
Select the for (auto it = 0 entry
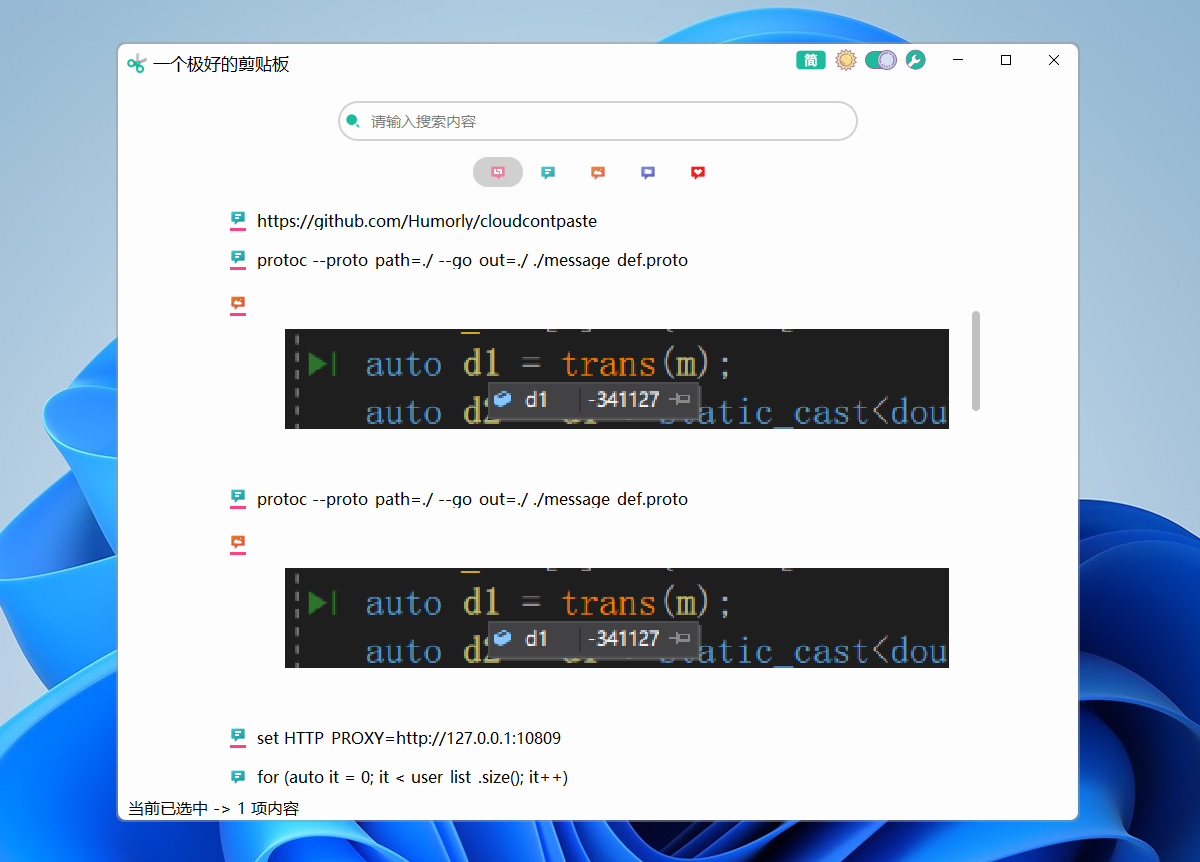tap(412, 777)
